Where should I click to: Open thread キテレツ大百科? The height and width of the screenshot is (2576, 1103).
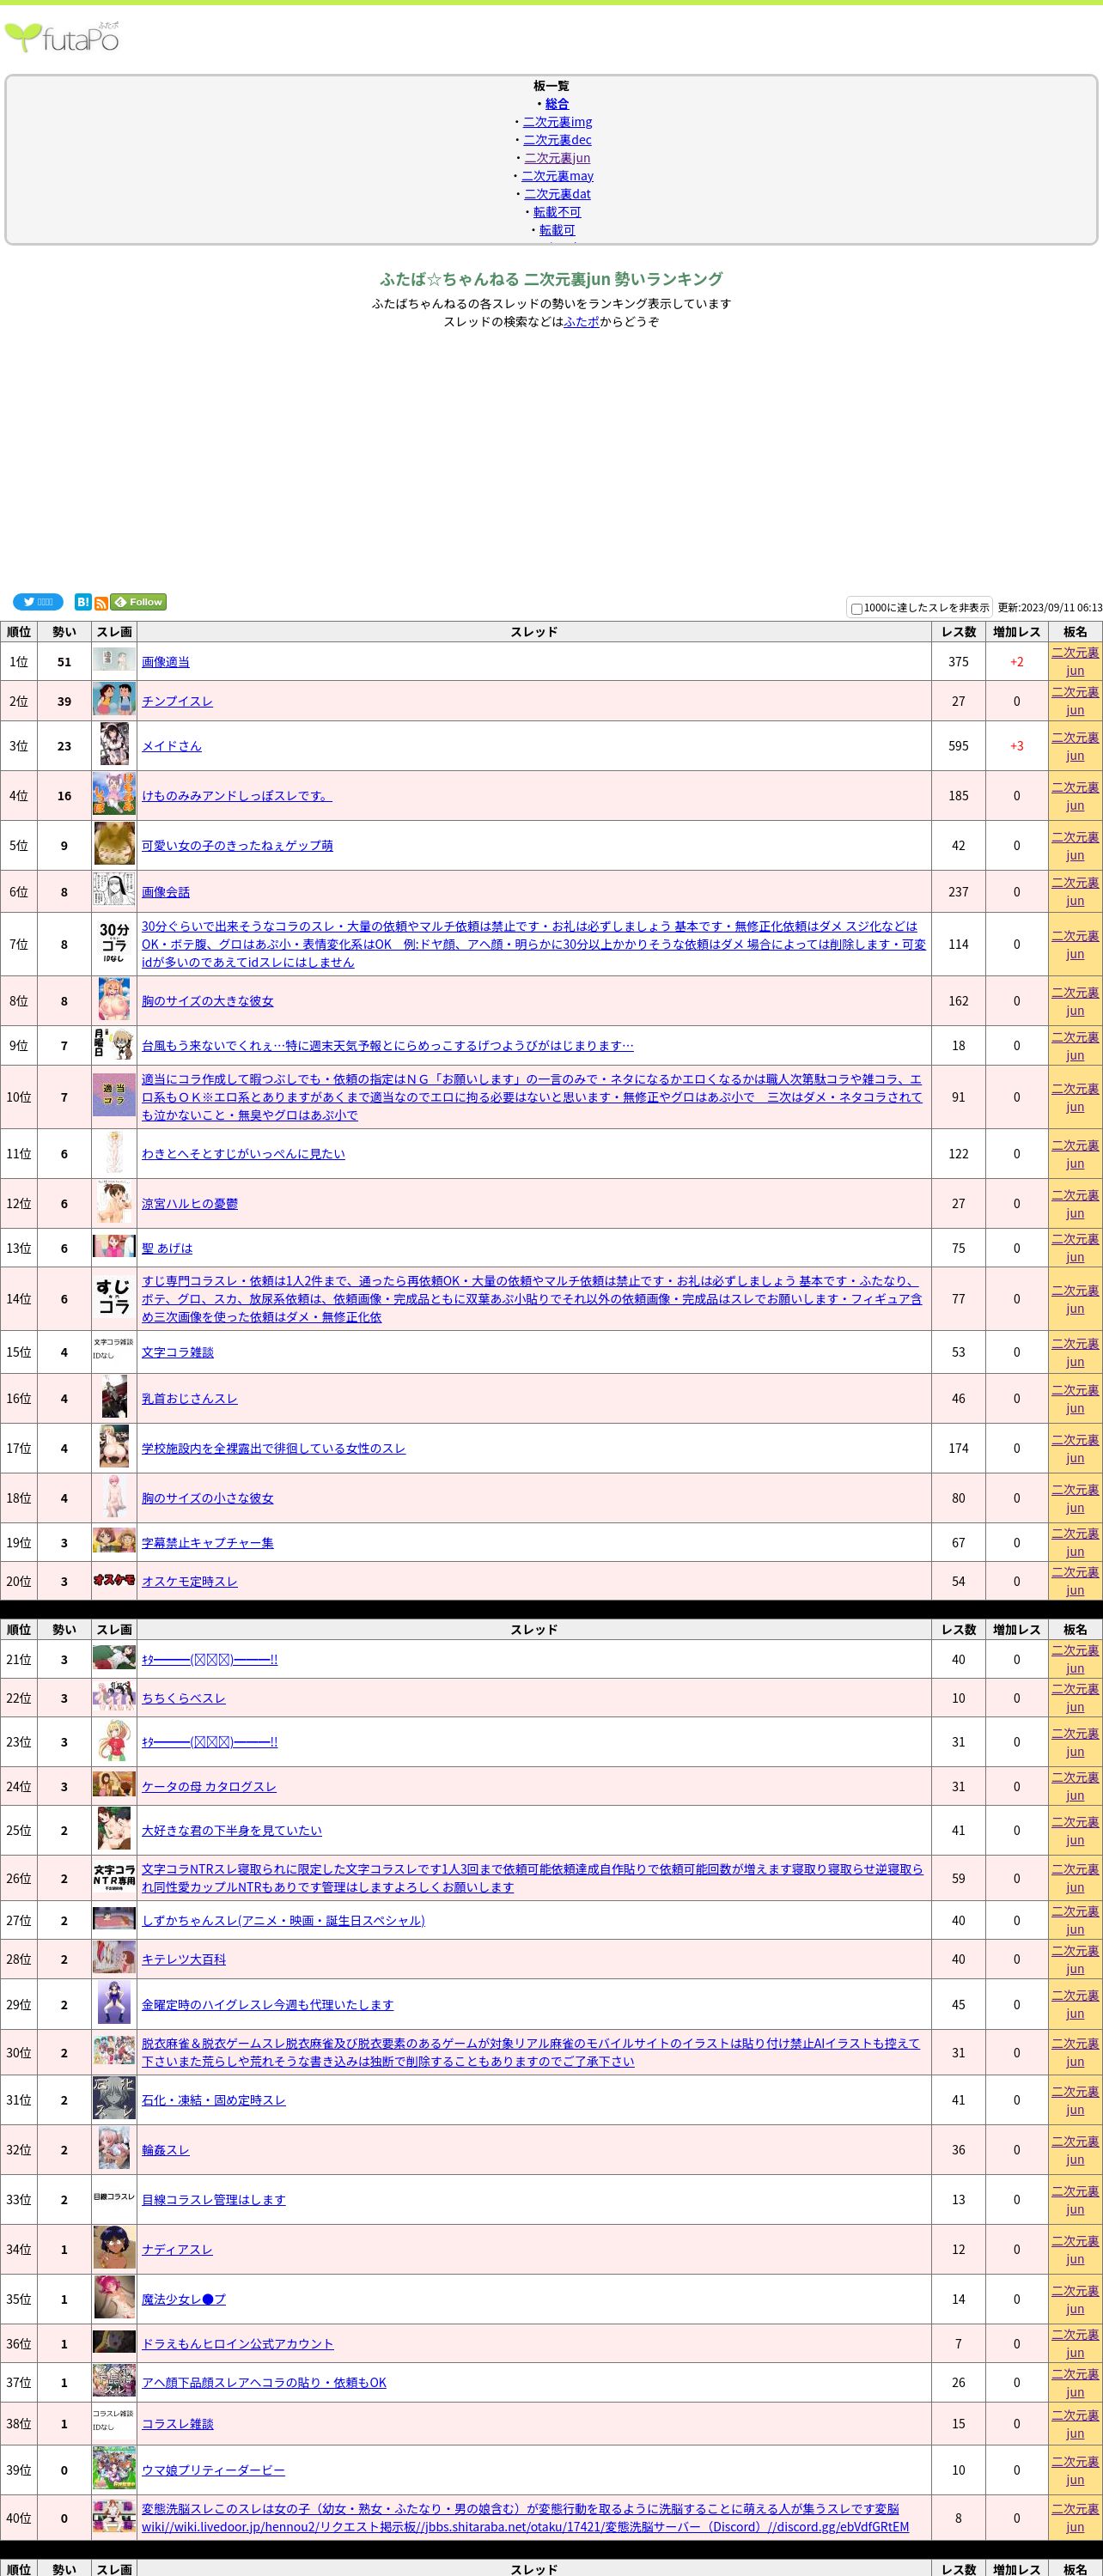click(x=183, y=1959)
